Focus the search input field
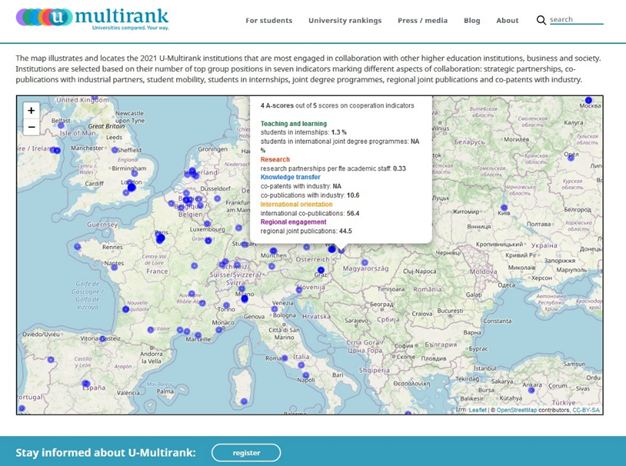This screenshot has height=466, width=626. (x=576, y=20)
